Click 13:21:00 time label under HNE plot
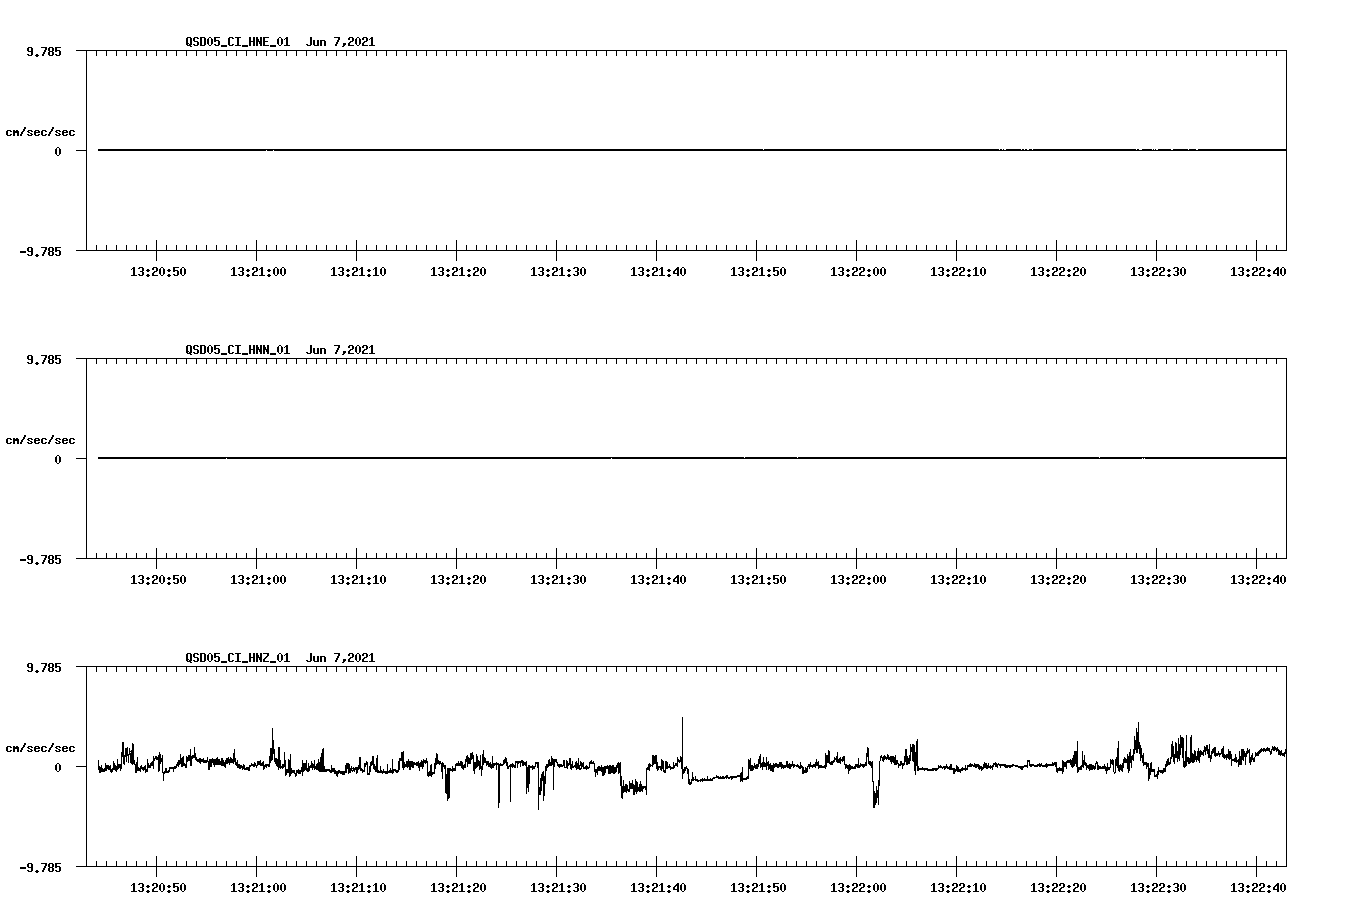The image size is (1358, 924). coord(258,272)
